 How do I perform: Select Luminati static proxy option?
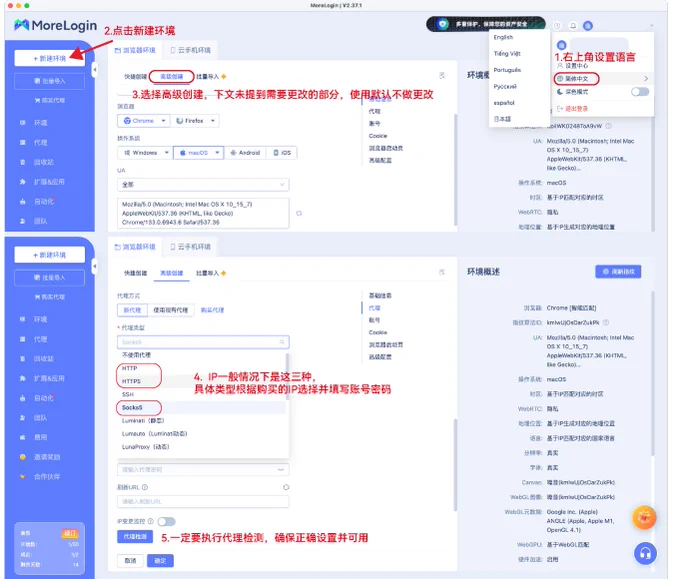143,421
